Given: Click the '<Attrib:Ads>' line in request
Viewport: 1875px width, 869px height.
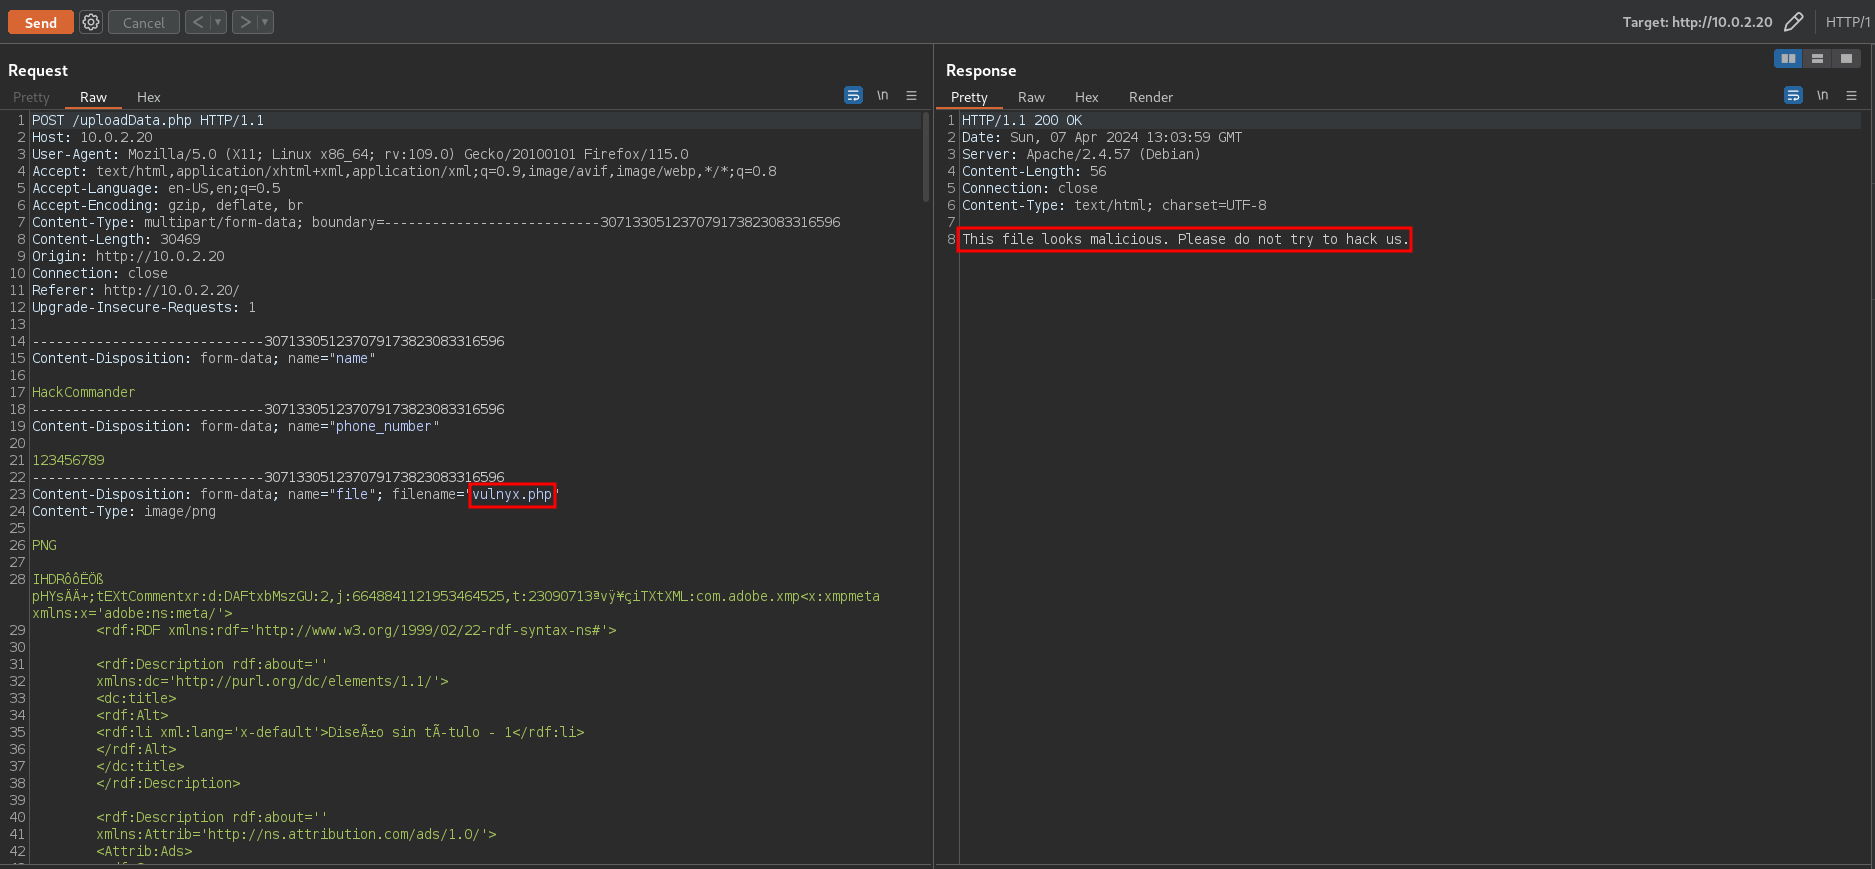Looking at the screenshot, I should pyautogui.click(x=144, y=851).
